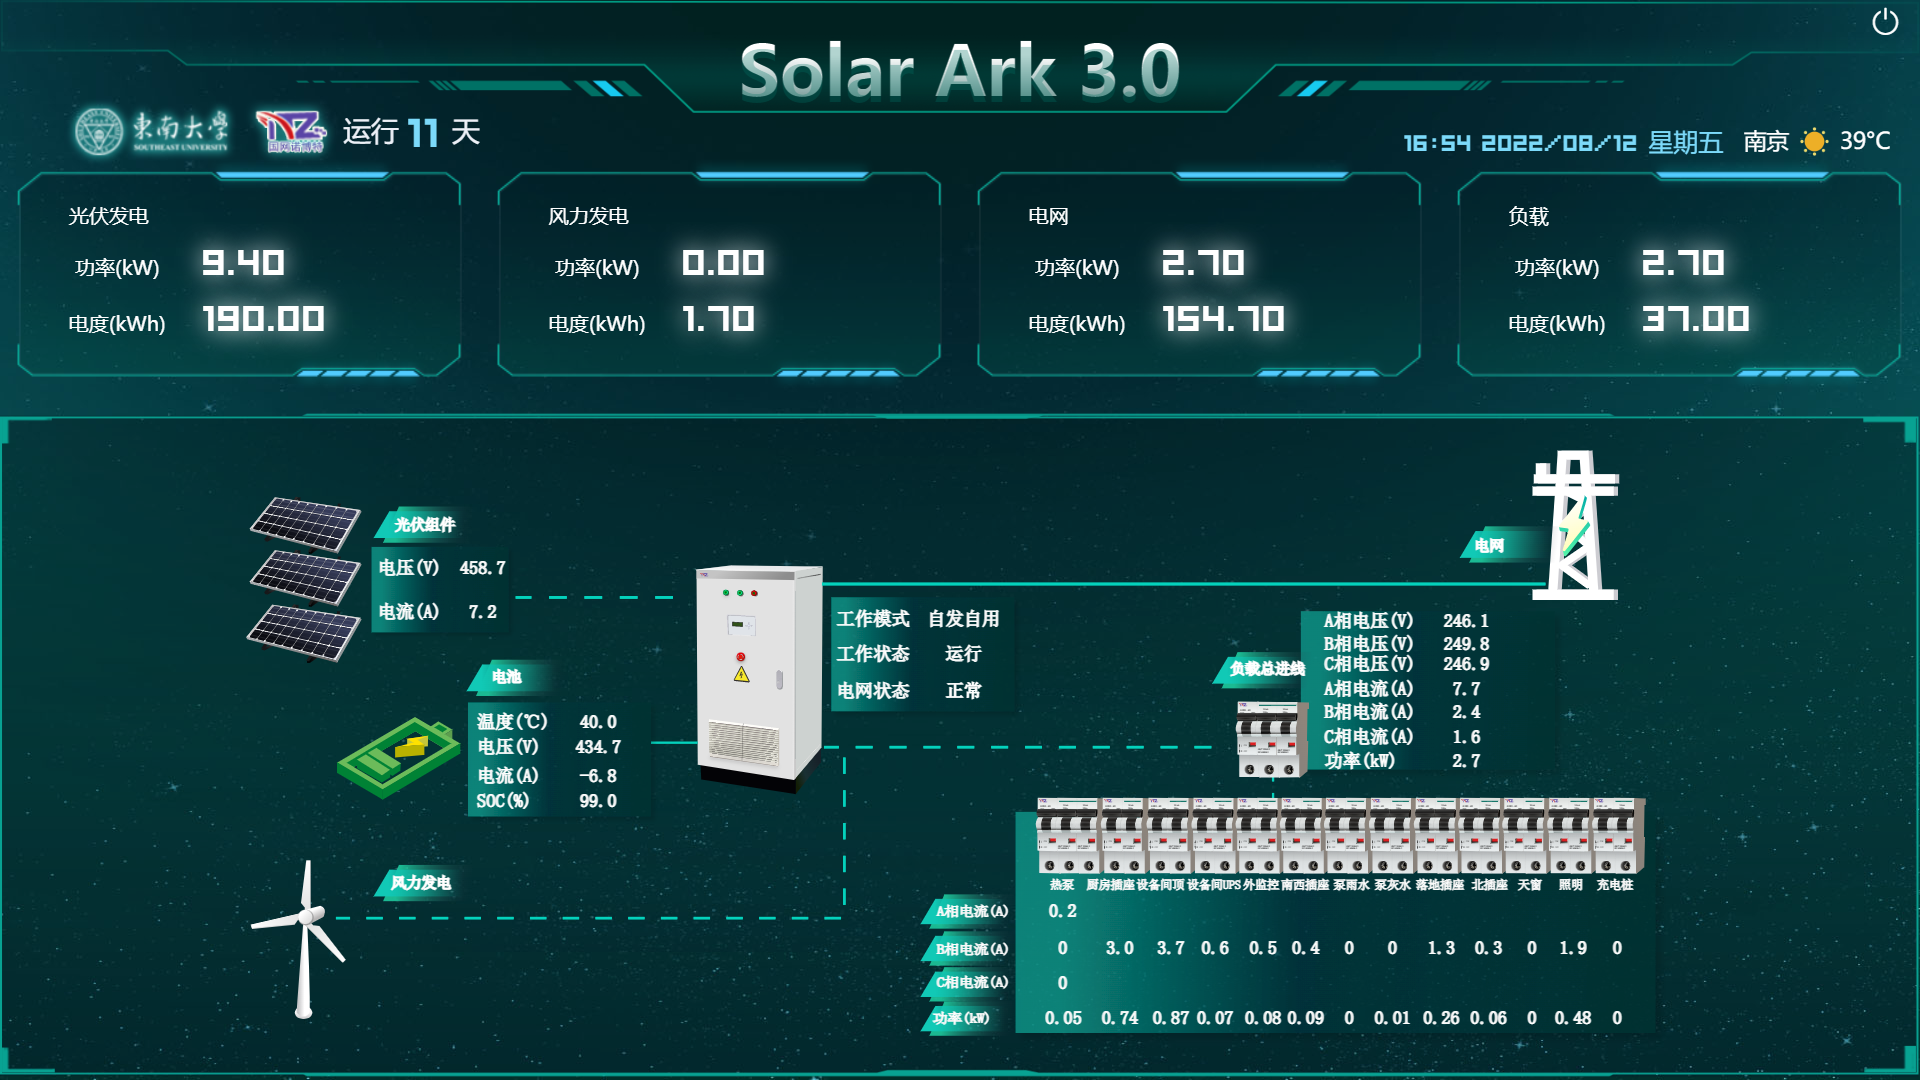Click the 负载 summary panel

1678,275
